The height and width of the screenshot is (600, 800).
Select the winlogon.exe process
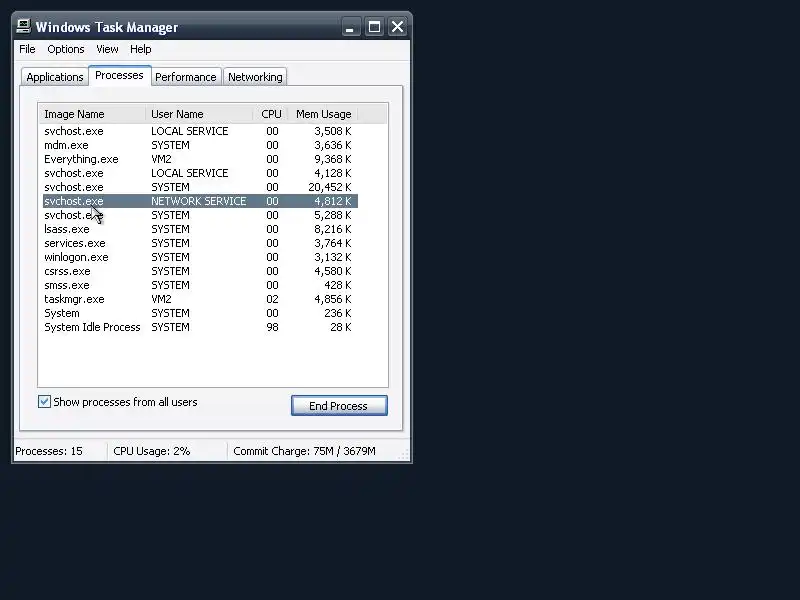click(200, 257)
